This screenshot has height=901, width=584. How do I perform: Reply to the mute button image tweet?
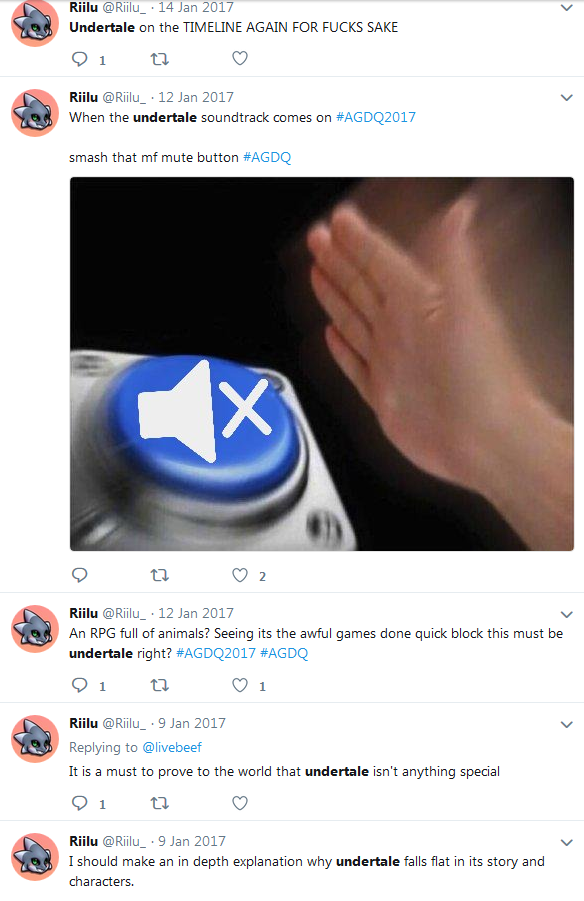pos(79,575)
